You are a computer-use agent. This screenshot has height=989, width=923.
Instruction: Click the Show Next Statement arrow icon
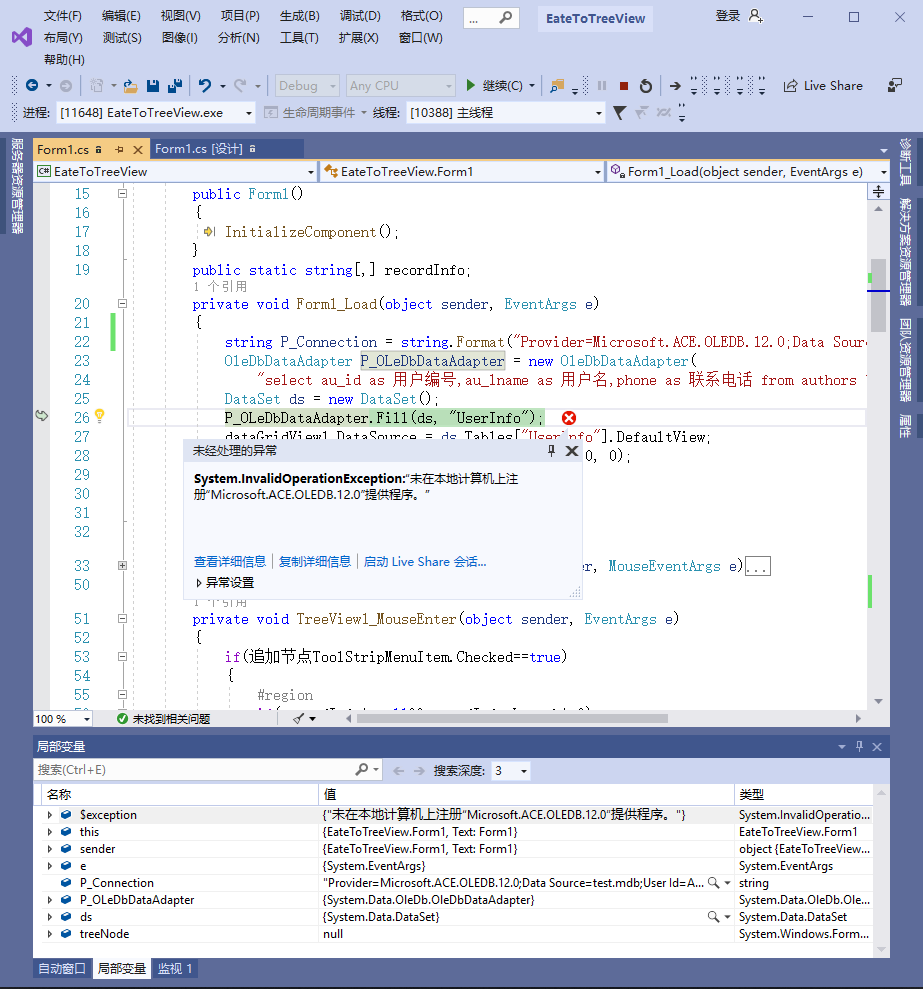(675, 86)
